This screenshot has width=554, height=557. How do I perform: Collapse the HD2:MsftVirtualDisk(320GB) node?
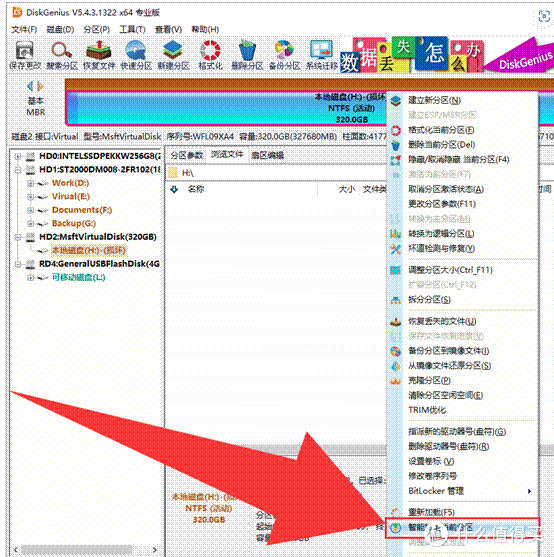coord(17,237)
